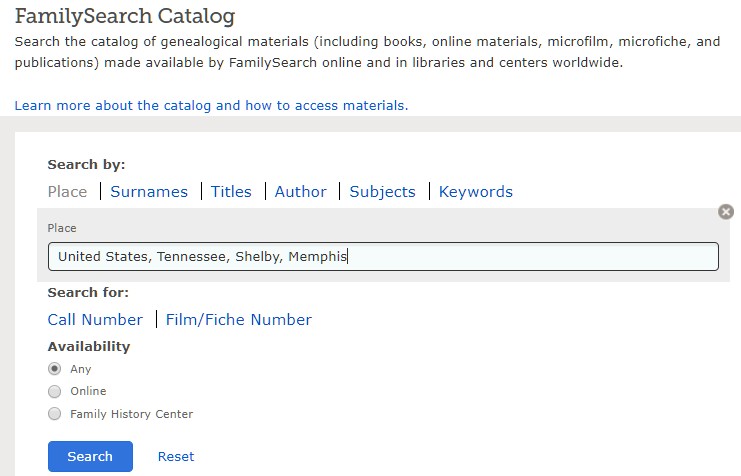Click the Reset link
This screenshot has height=476, width=741.
click(176, 456)
